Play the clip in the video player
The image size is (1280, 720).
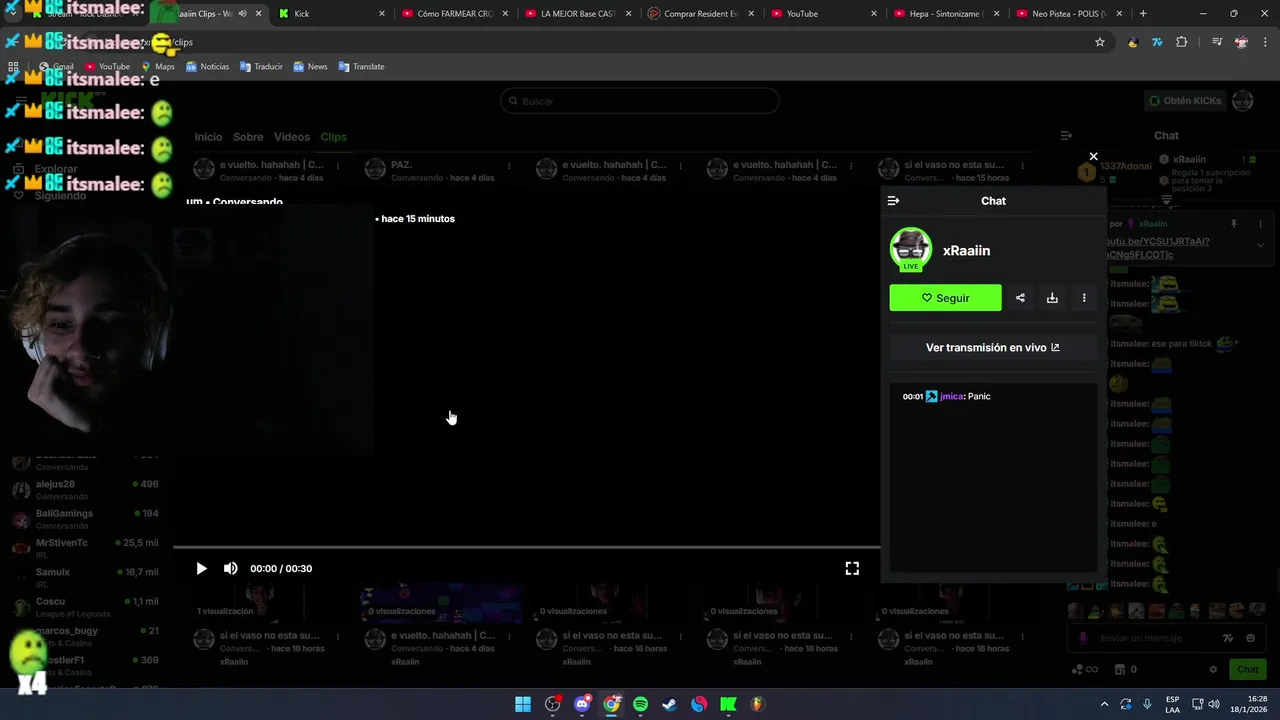click(201, 568)
